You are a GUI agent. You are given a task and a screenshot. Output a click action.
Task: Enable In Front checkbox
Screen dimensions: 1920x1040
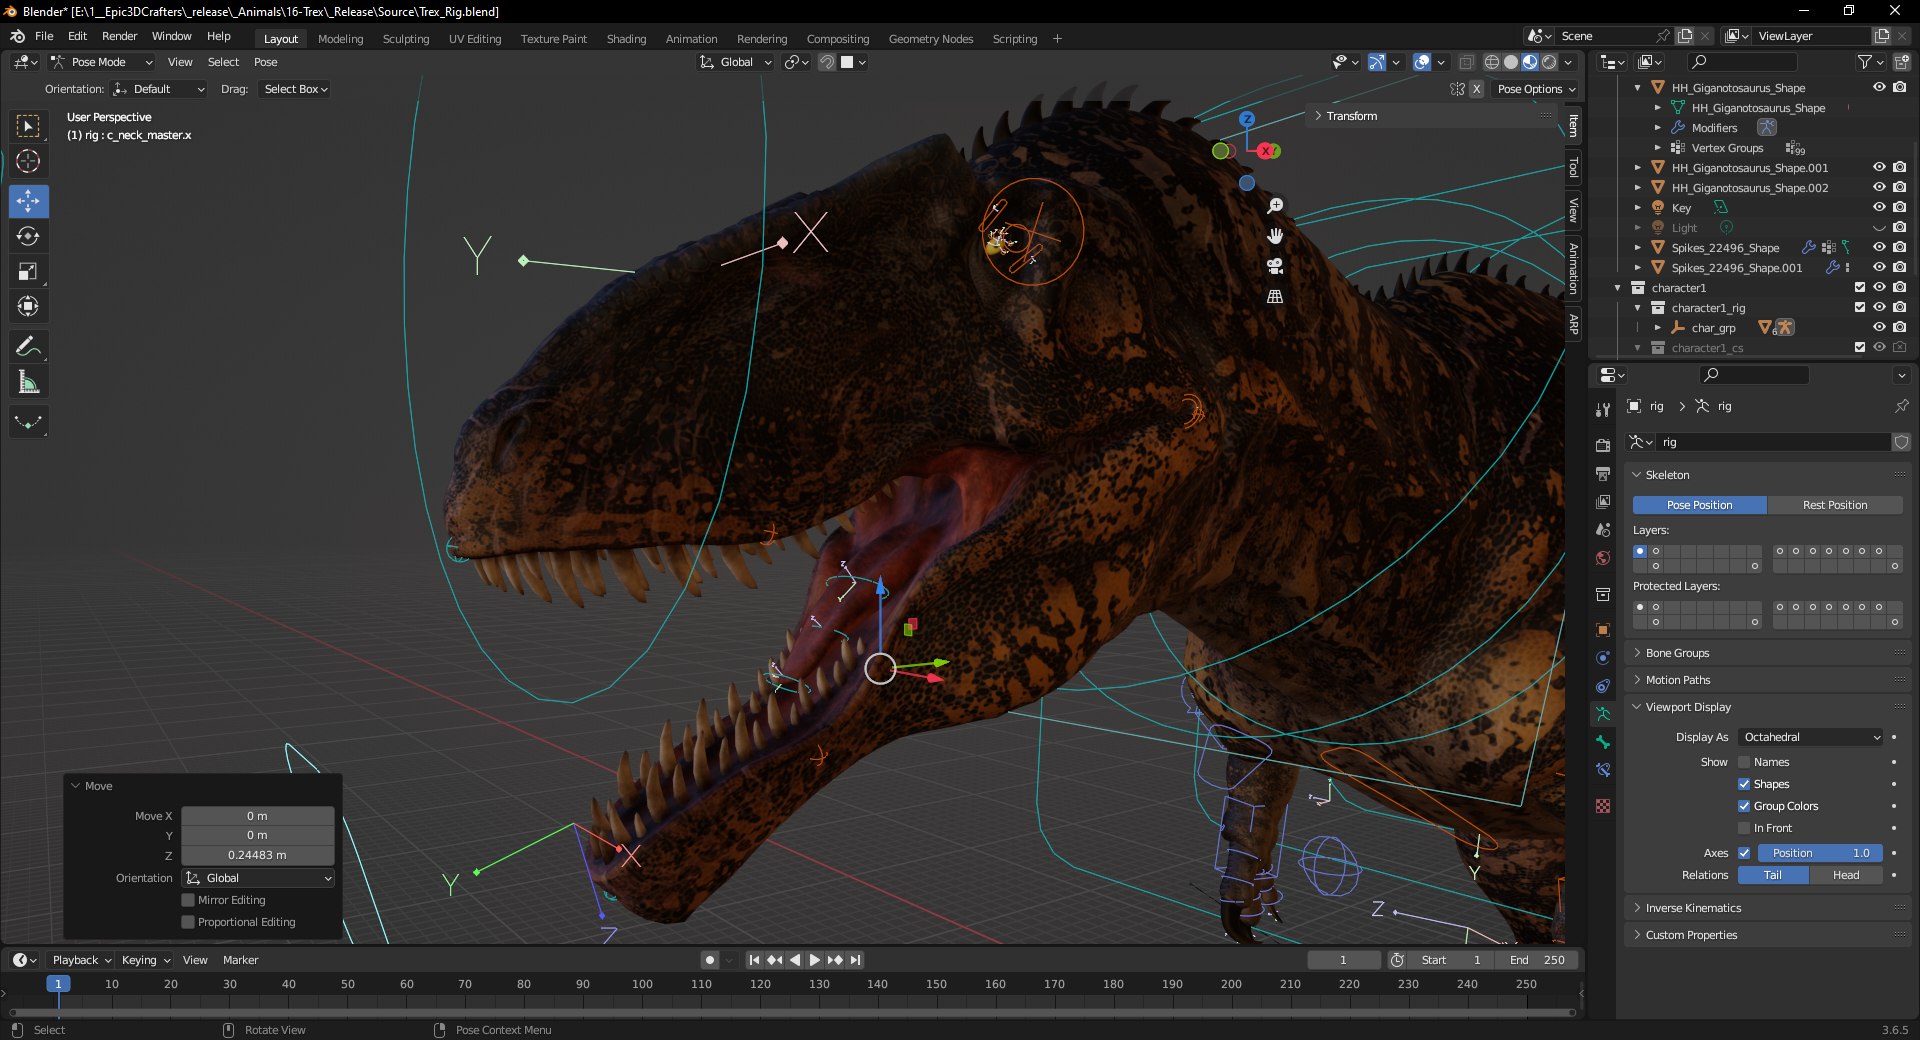coord(1744,828)
